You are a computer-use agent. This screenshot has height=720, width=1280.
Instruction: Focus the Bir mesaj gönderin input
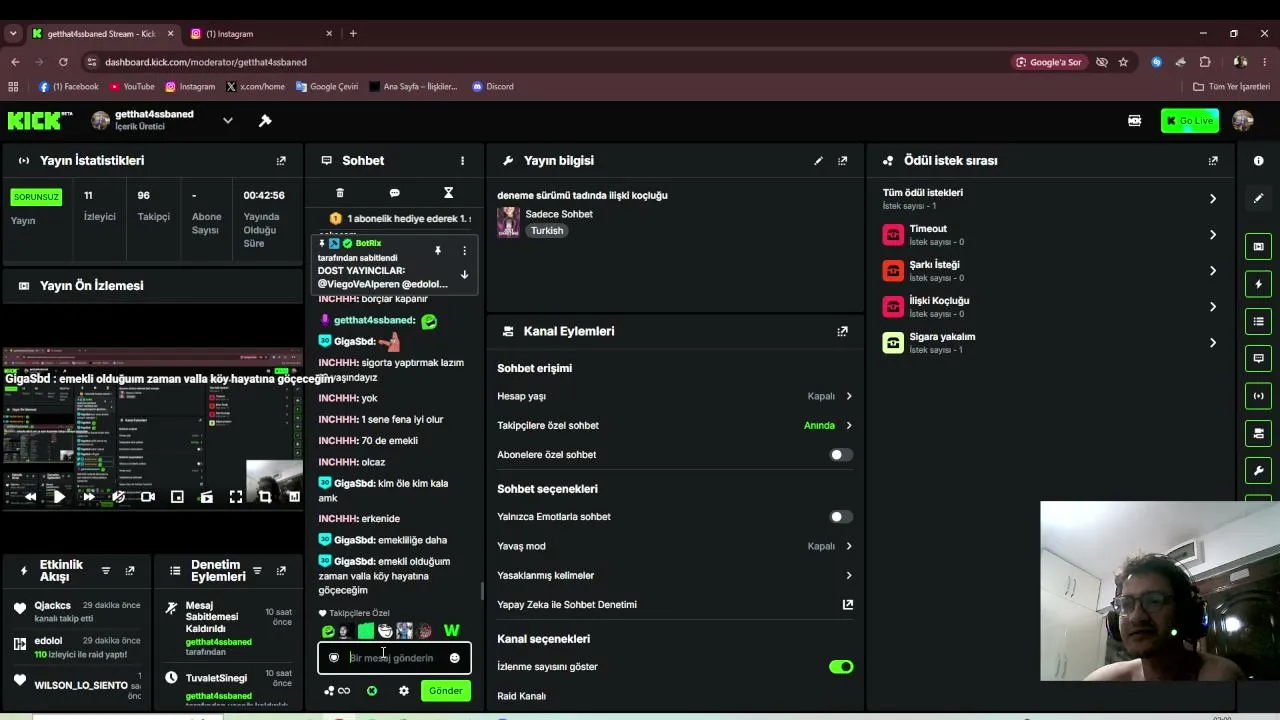coord(394,658)
